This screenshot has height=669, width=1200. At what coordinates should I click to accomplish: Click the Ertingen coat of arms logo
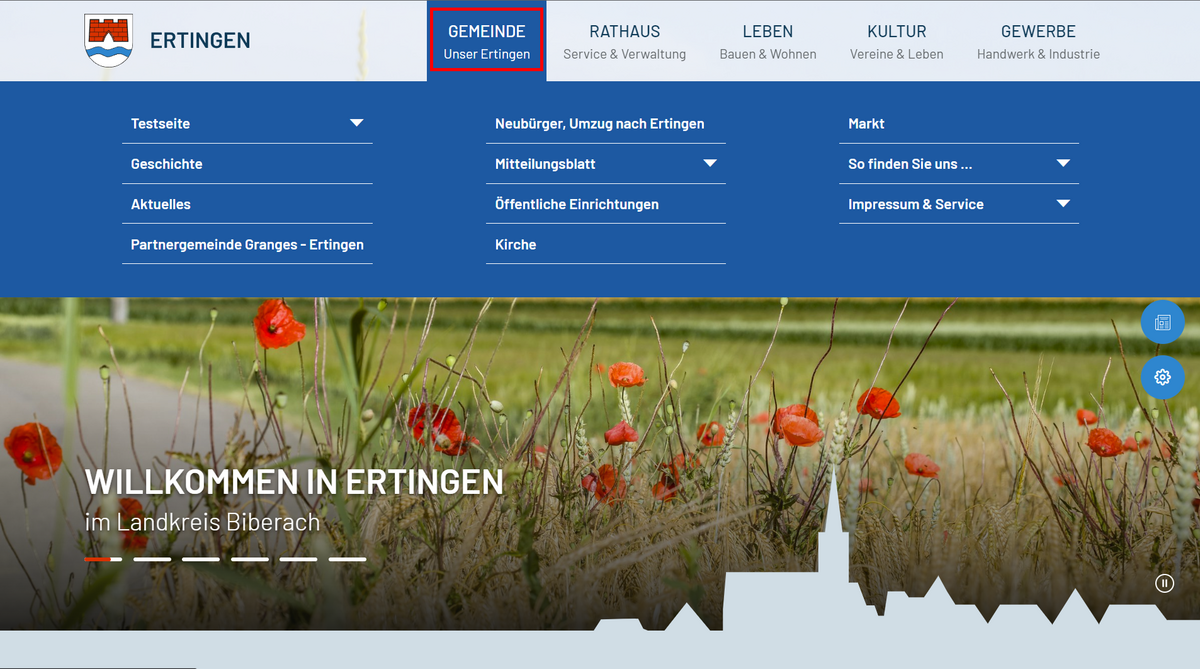click(108, 41)
